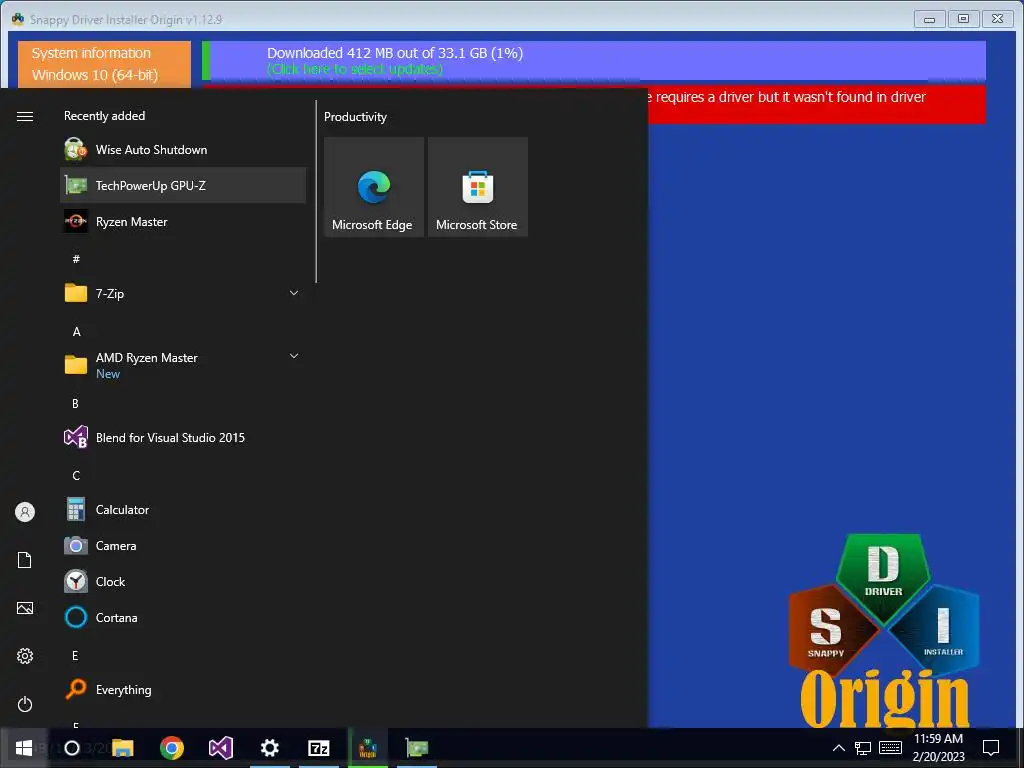
Task: Open 7-Zip from taskbar
Action: (x=319, y=748)
